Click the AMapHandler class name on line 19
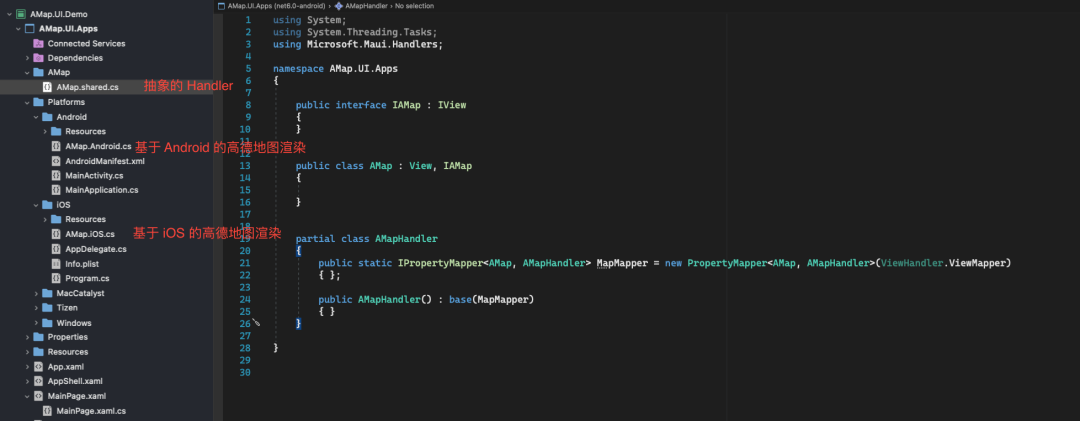The width and height of the screenshot is (1080, 421). point(406,238)
